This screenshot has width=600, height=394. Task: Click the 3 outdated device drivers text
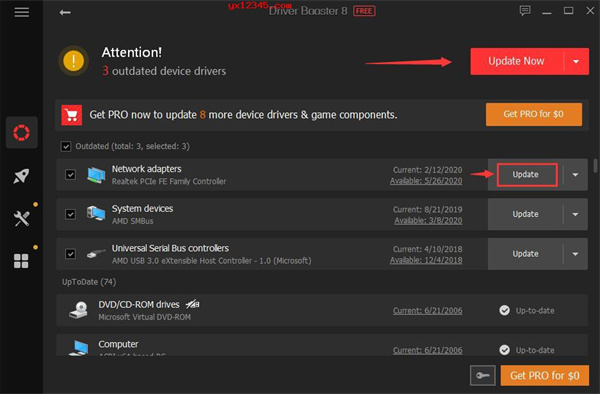tap(164, 71)
